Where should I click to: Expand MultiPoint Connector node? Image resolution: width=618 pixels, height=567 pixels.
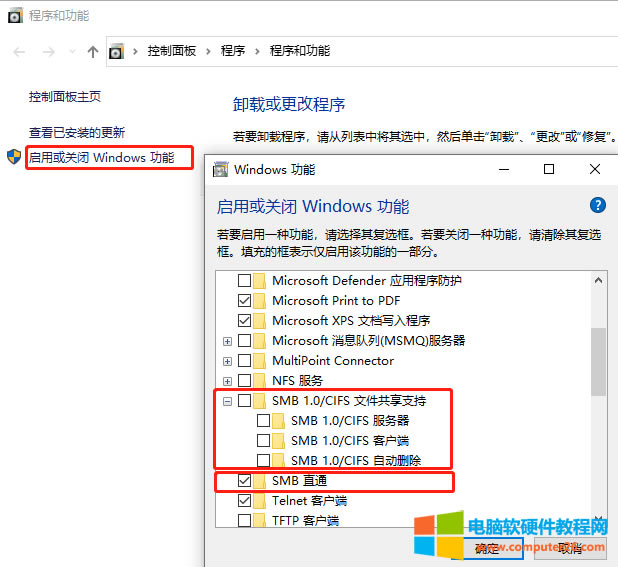tap(227, 361)
